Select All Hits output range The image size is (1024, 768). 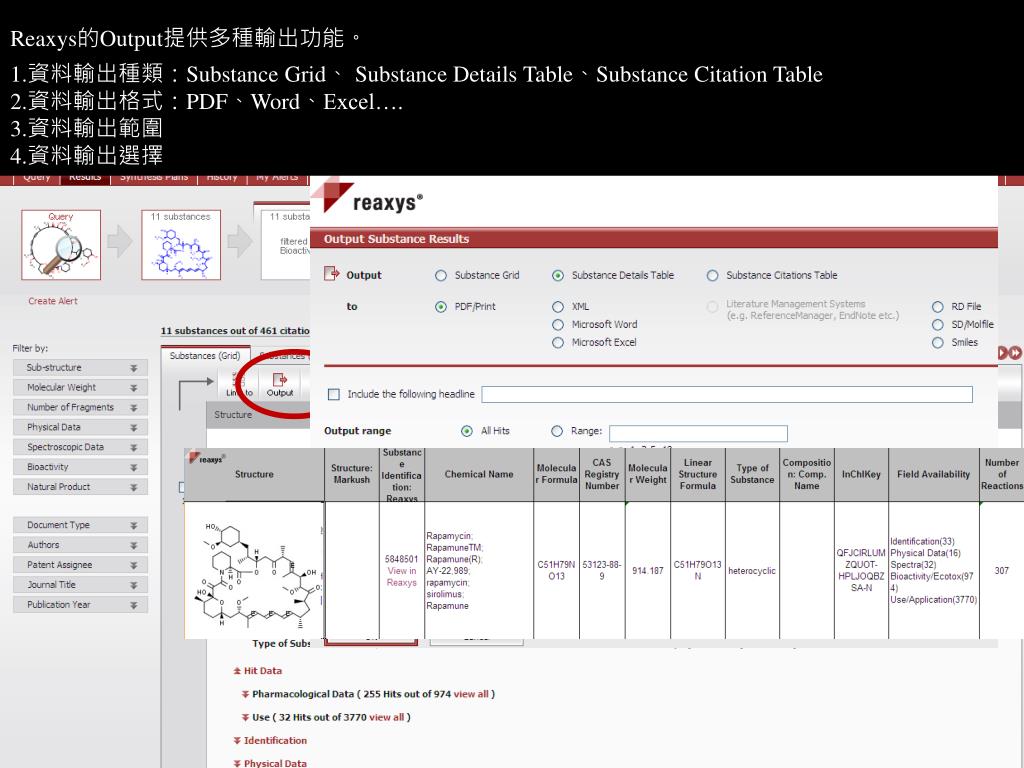(467, 431)
